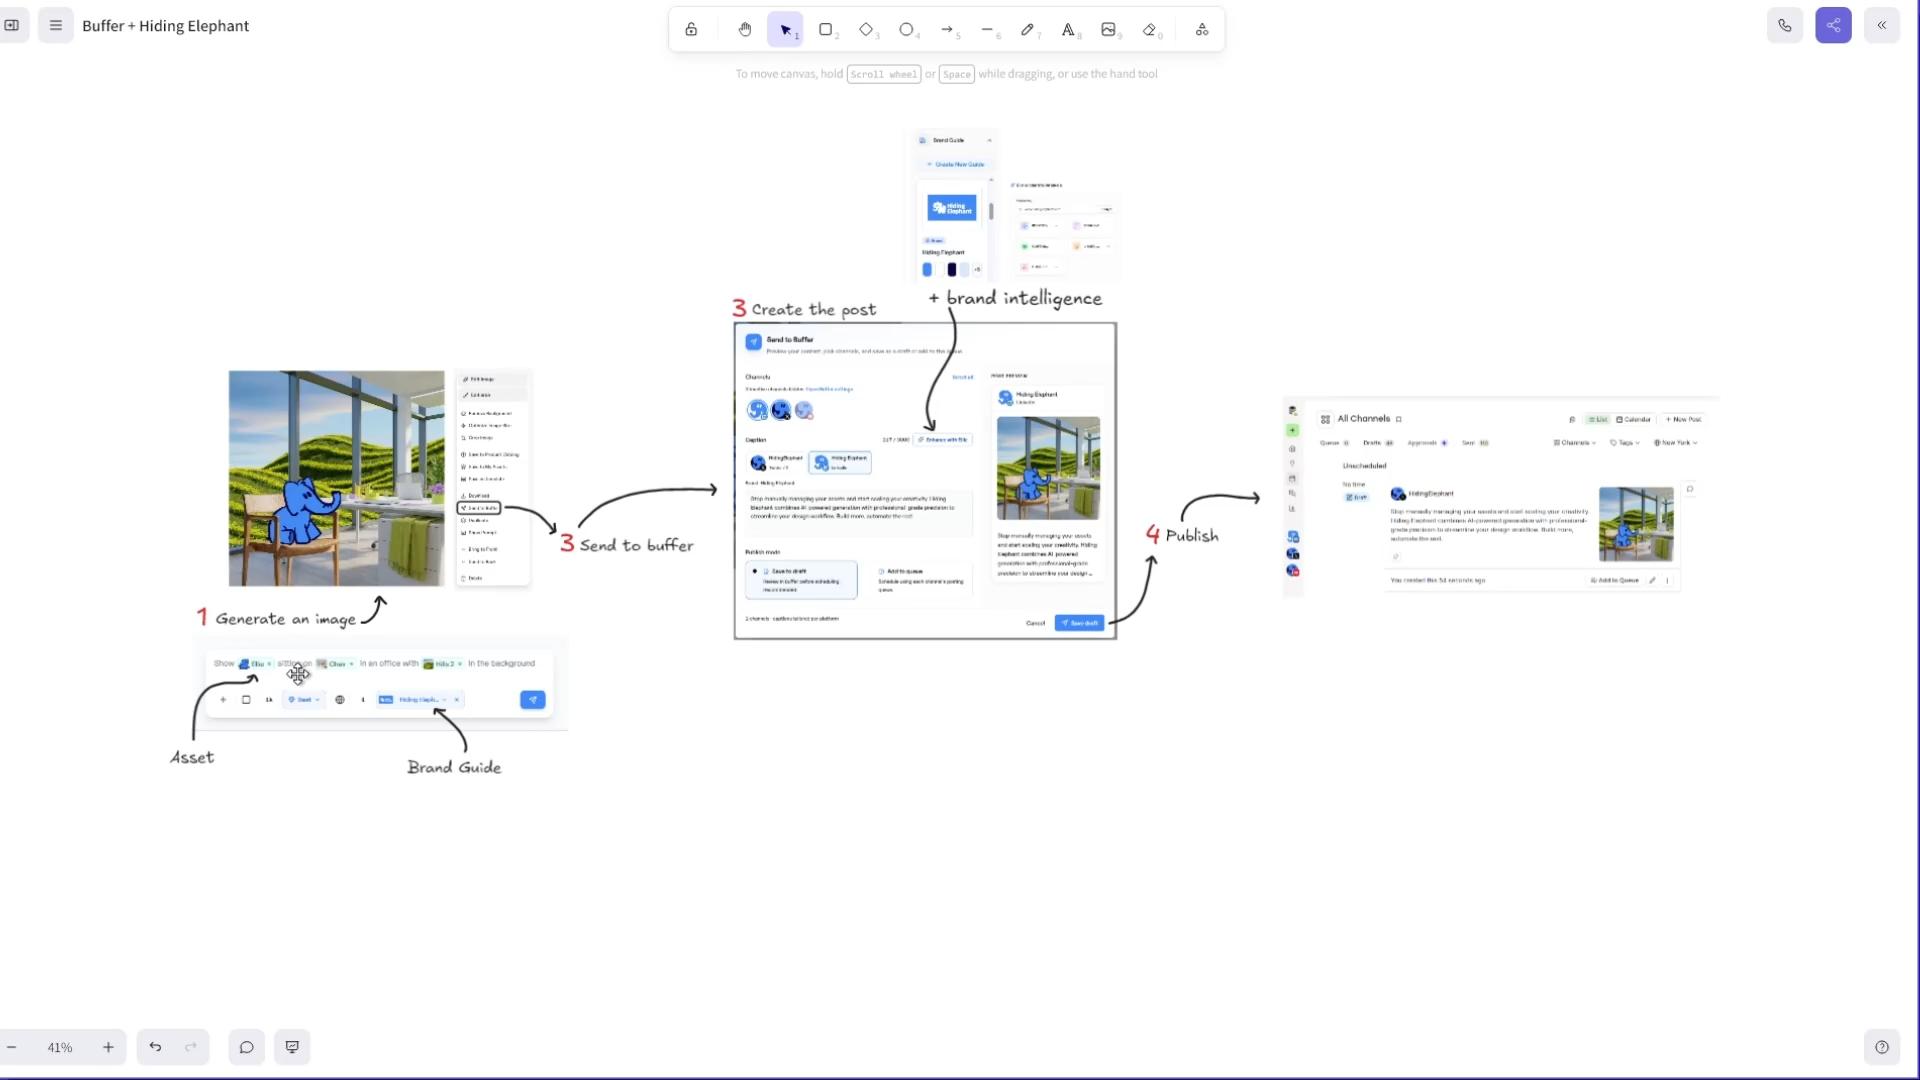
Task: Select the Diamond shape tool
Action: point(867,30)
